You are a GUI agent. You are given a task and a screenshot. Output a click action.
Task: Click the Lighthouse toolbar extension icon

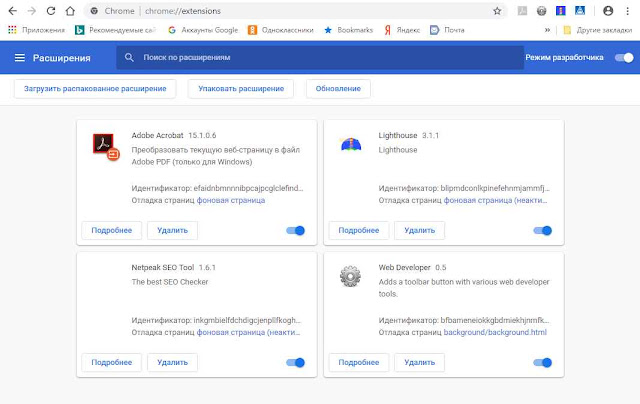pos(560,11)
